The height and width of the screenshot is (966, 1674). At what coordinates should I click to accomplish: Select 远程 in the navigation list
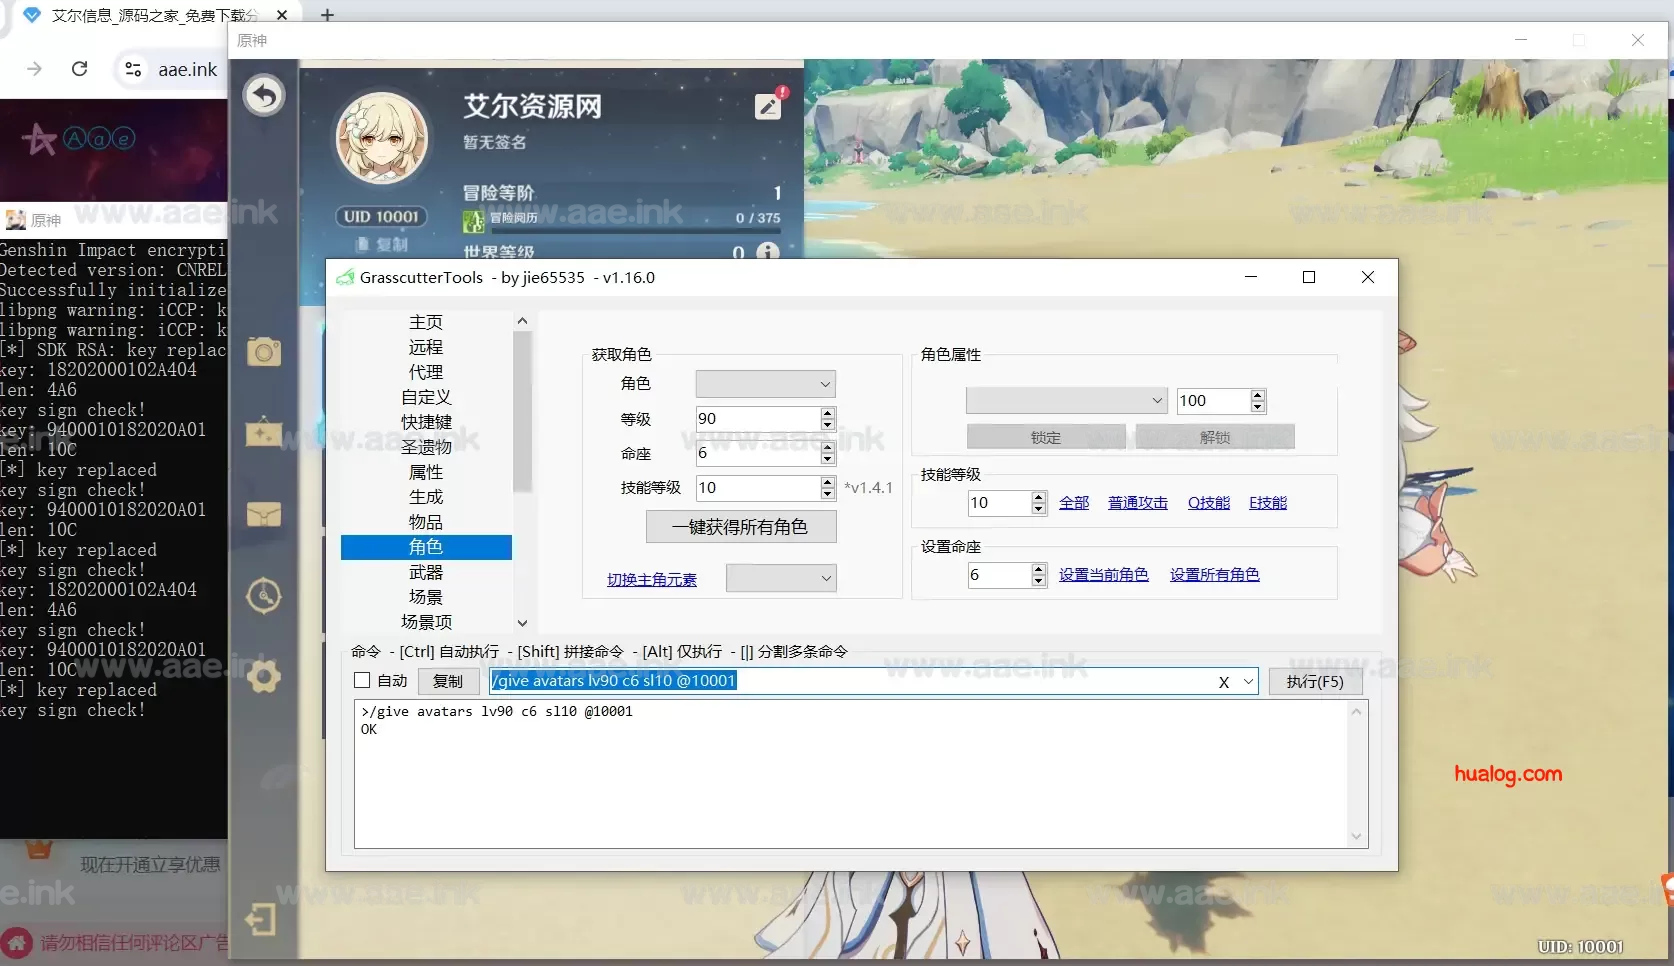(x=426, y=347)
